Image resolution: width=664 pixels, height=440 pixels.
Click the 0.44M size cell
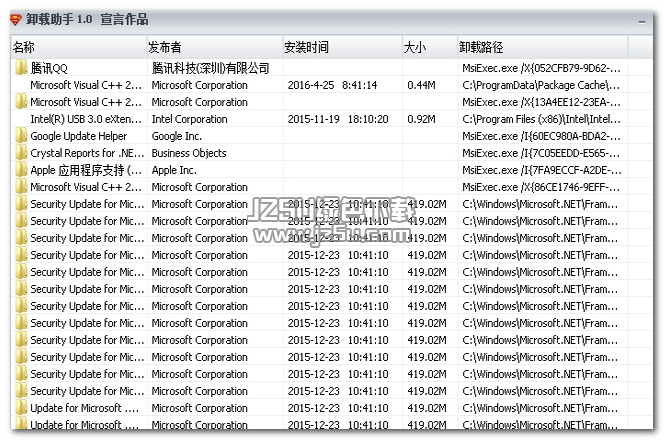tap(421, 85)
